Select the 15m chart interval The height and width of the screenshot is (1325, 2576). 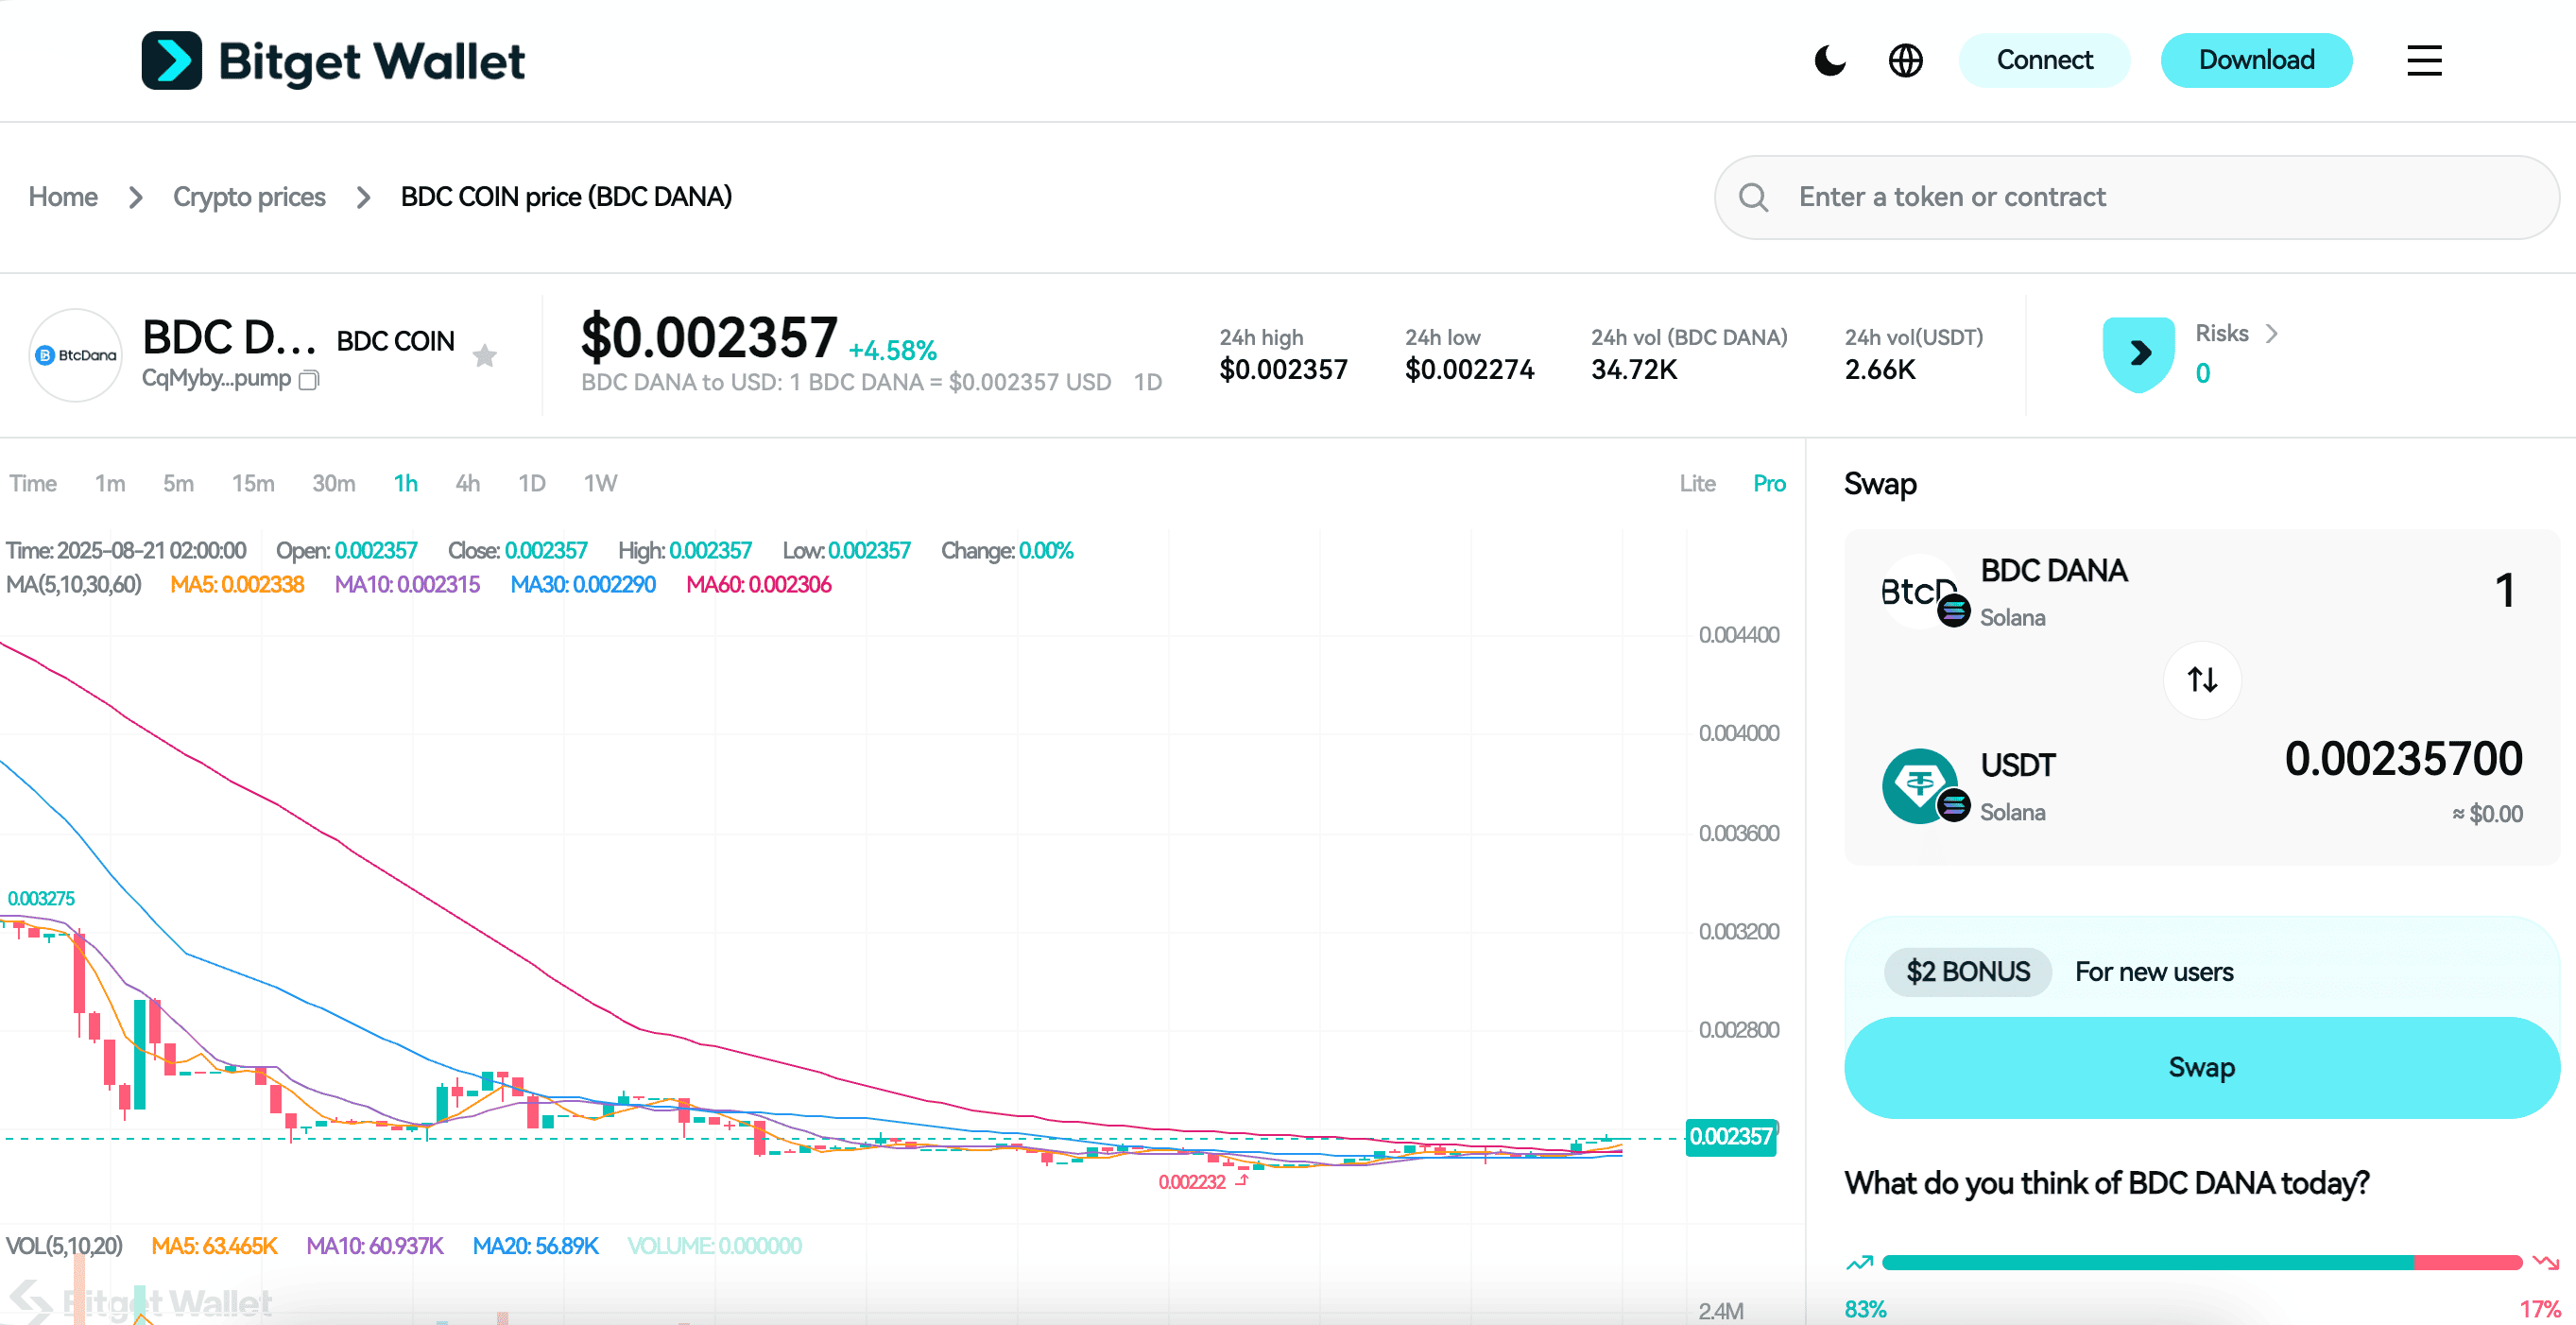(x=253, y=484)
